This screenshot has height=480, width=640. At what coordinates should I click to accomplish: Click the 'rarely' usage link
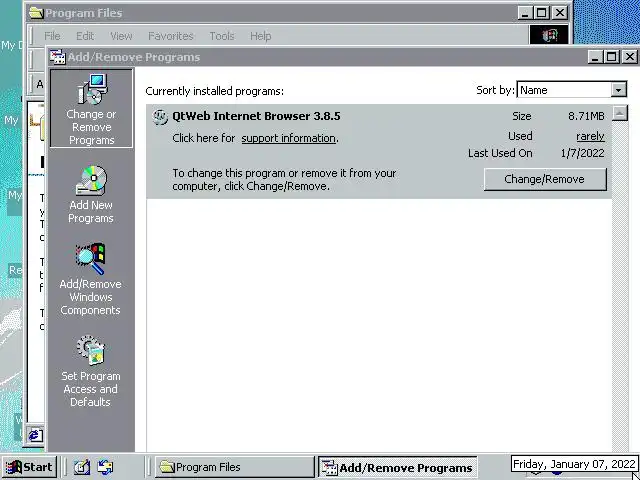pos(590,136)
